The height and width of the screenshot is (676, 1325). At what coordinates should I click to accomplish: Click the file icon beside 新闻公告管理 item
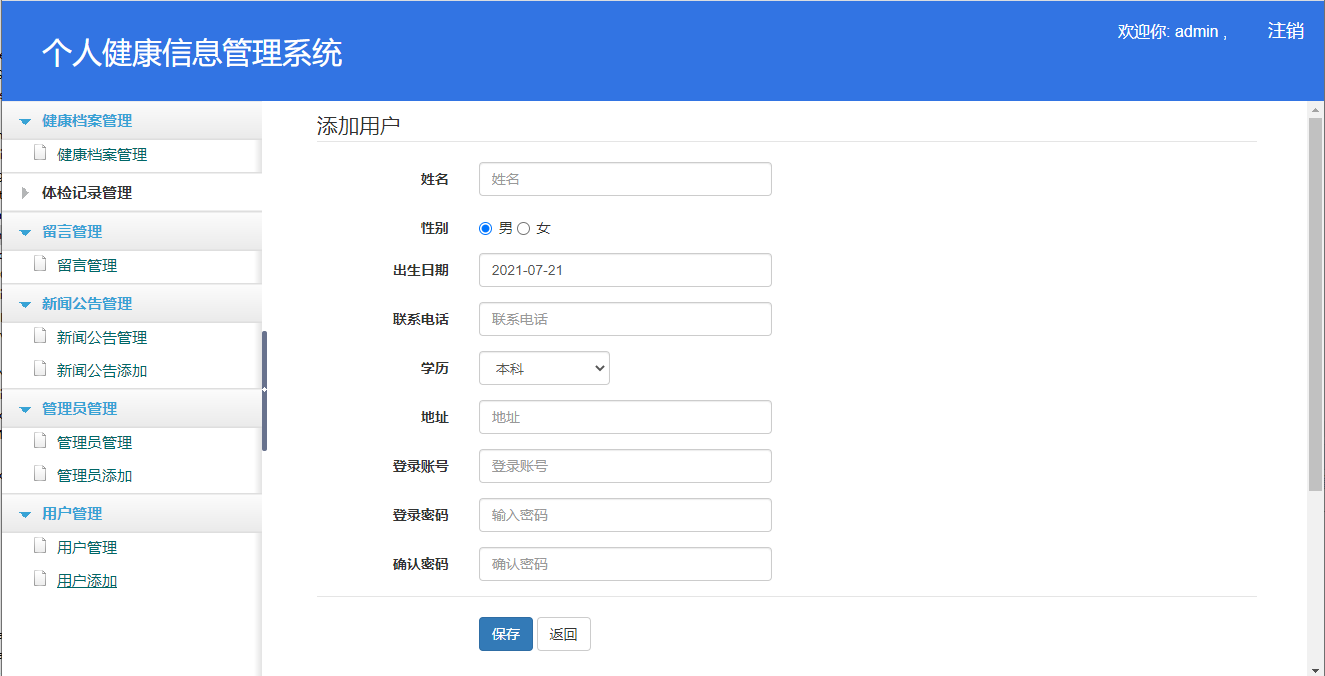(40, 336)
